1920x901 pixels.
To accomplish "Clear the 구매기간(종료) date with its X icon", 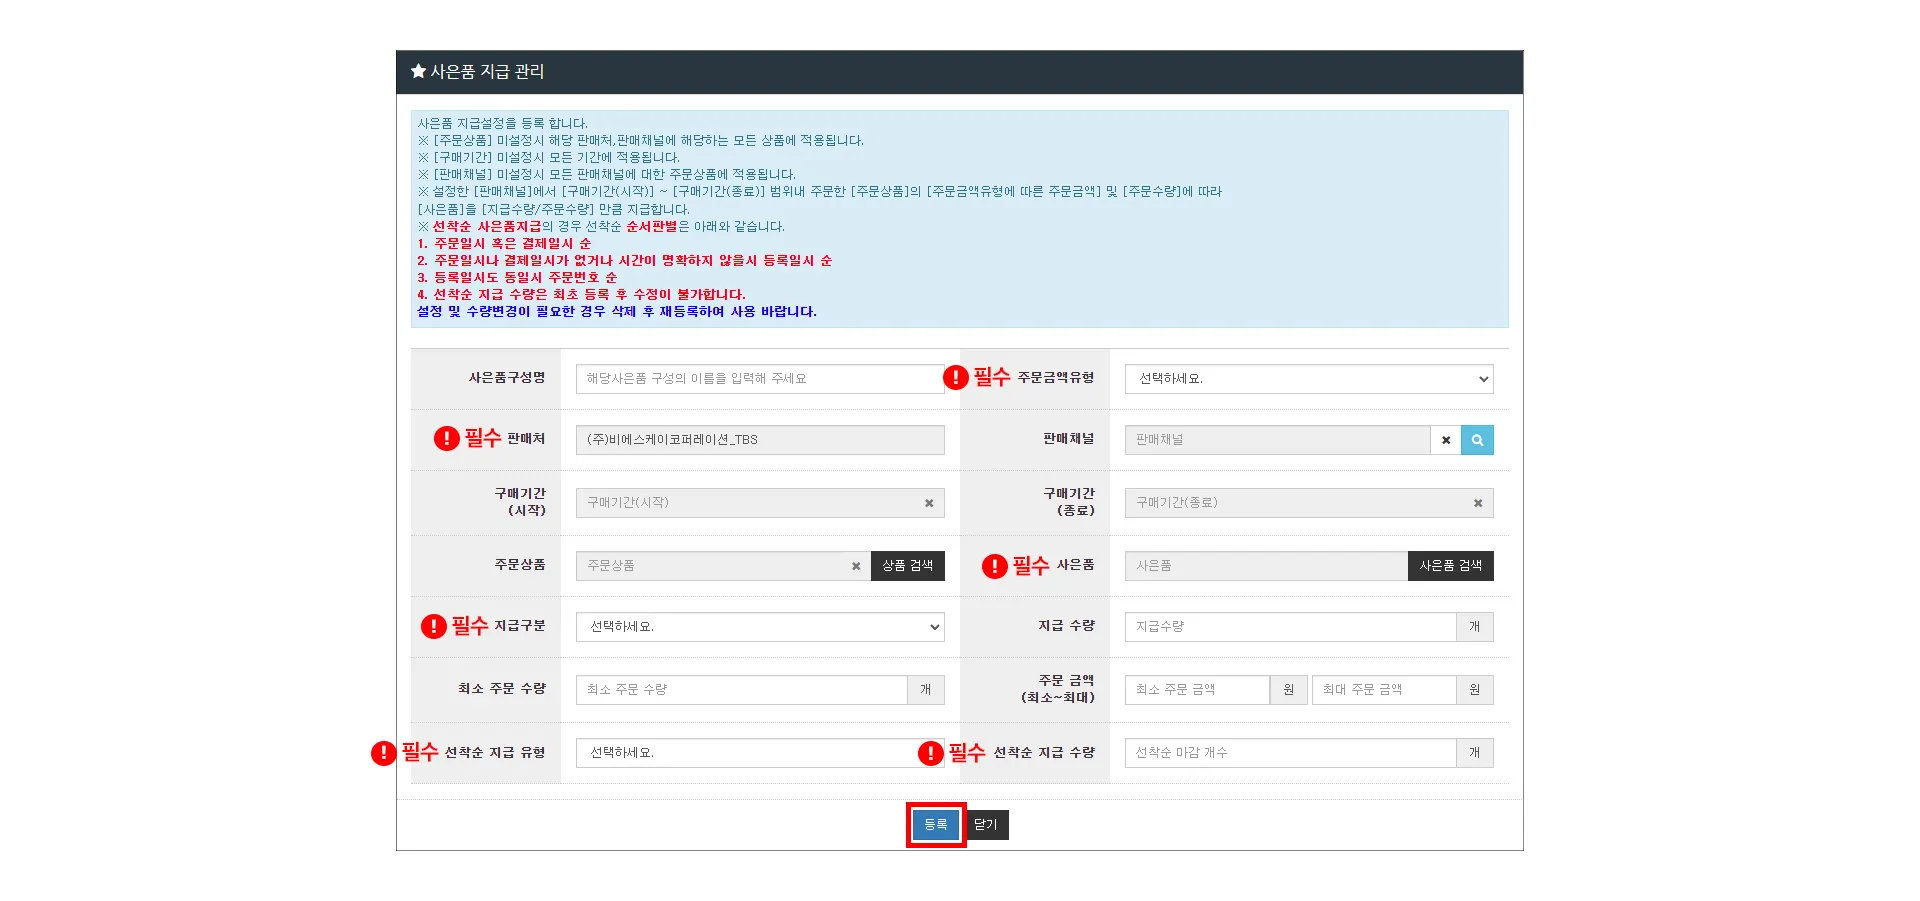I will coord(1478,503).
